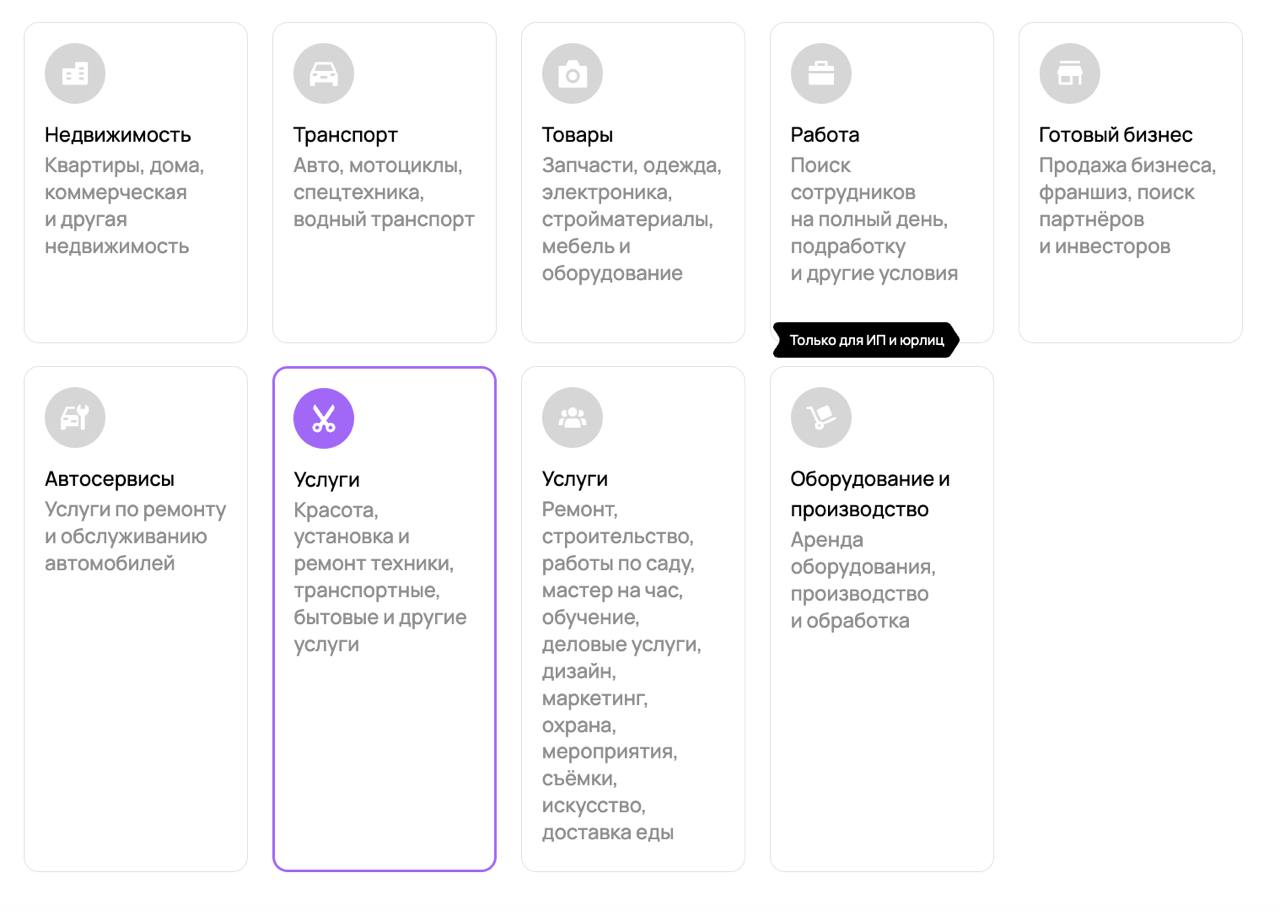Image resolution: width=1280 pixels, height=911 pixels.
Task: Click the hand truck icon for Оборудование
Action: 821,418
